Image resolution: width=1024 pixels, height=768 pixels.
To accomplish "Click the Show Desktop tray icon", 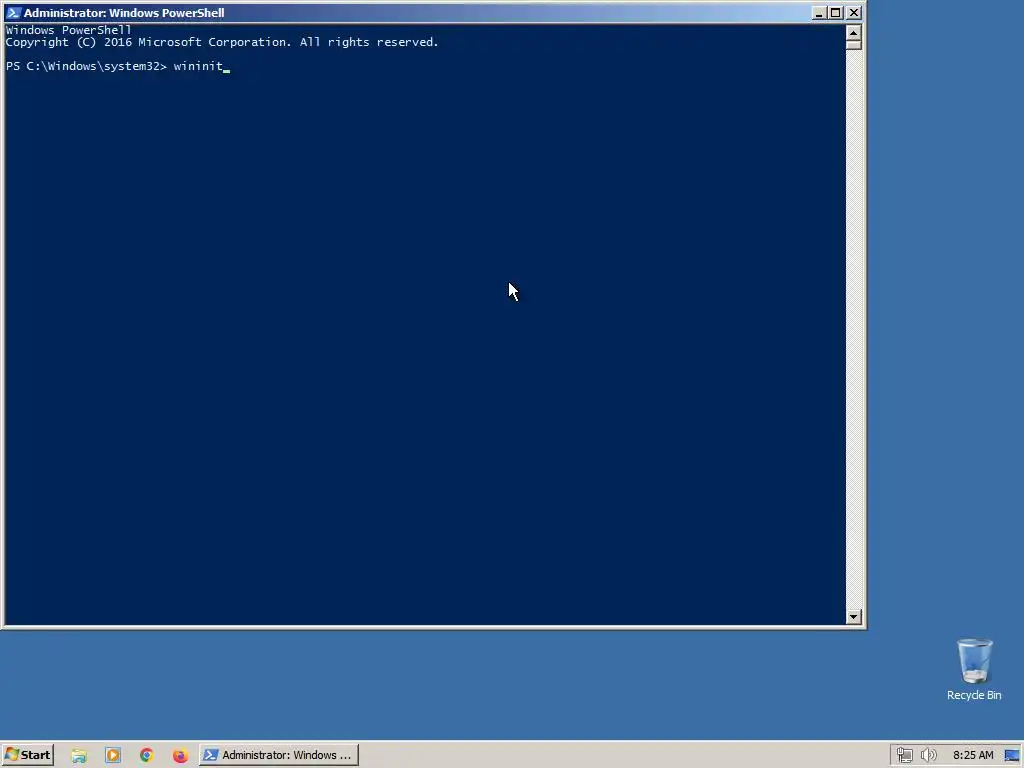I will [x=1012, y=756].
